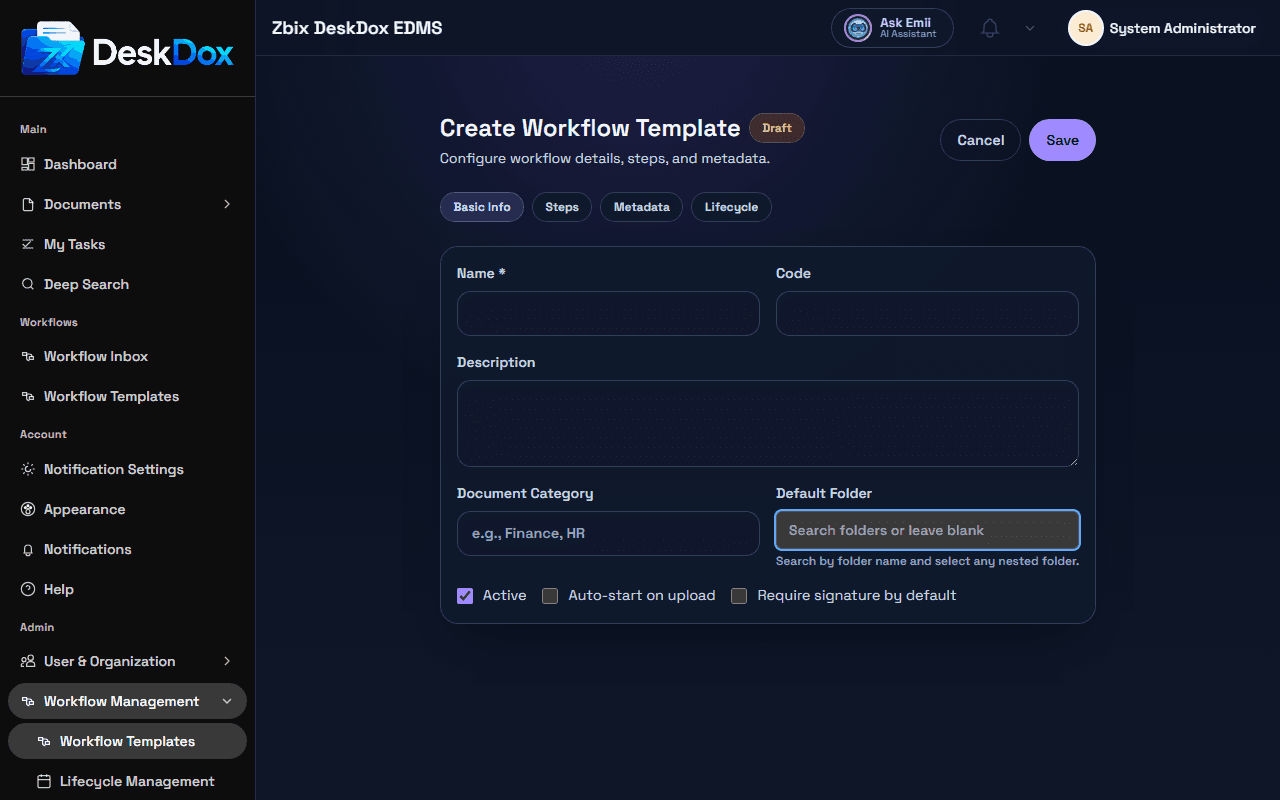Click the Create Workflow Template heading
Viewport: 1280px width, 800px height.
(x=590, y=128)
